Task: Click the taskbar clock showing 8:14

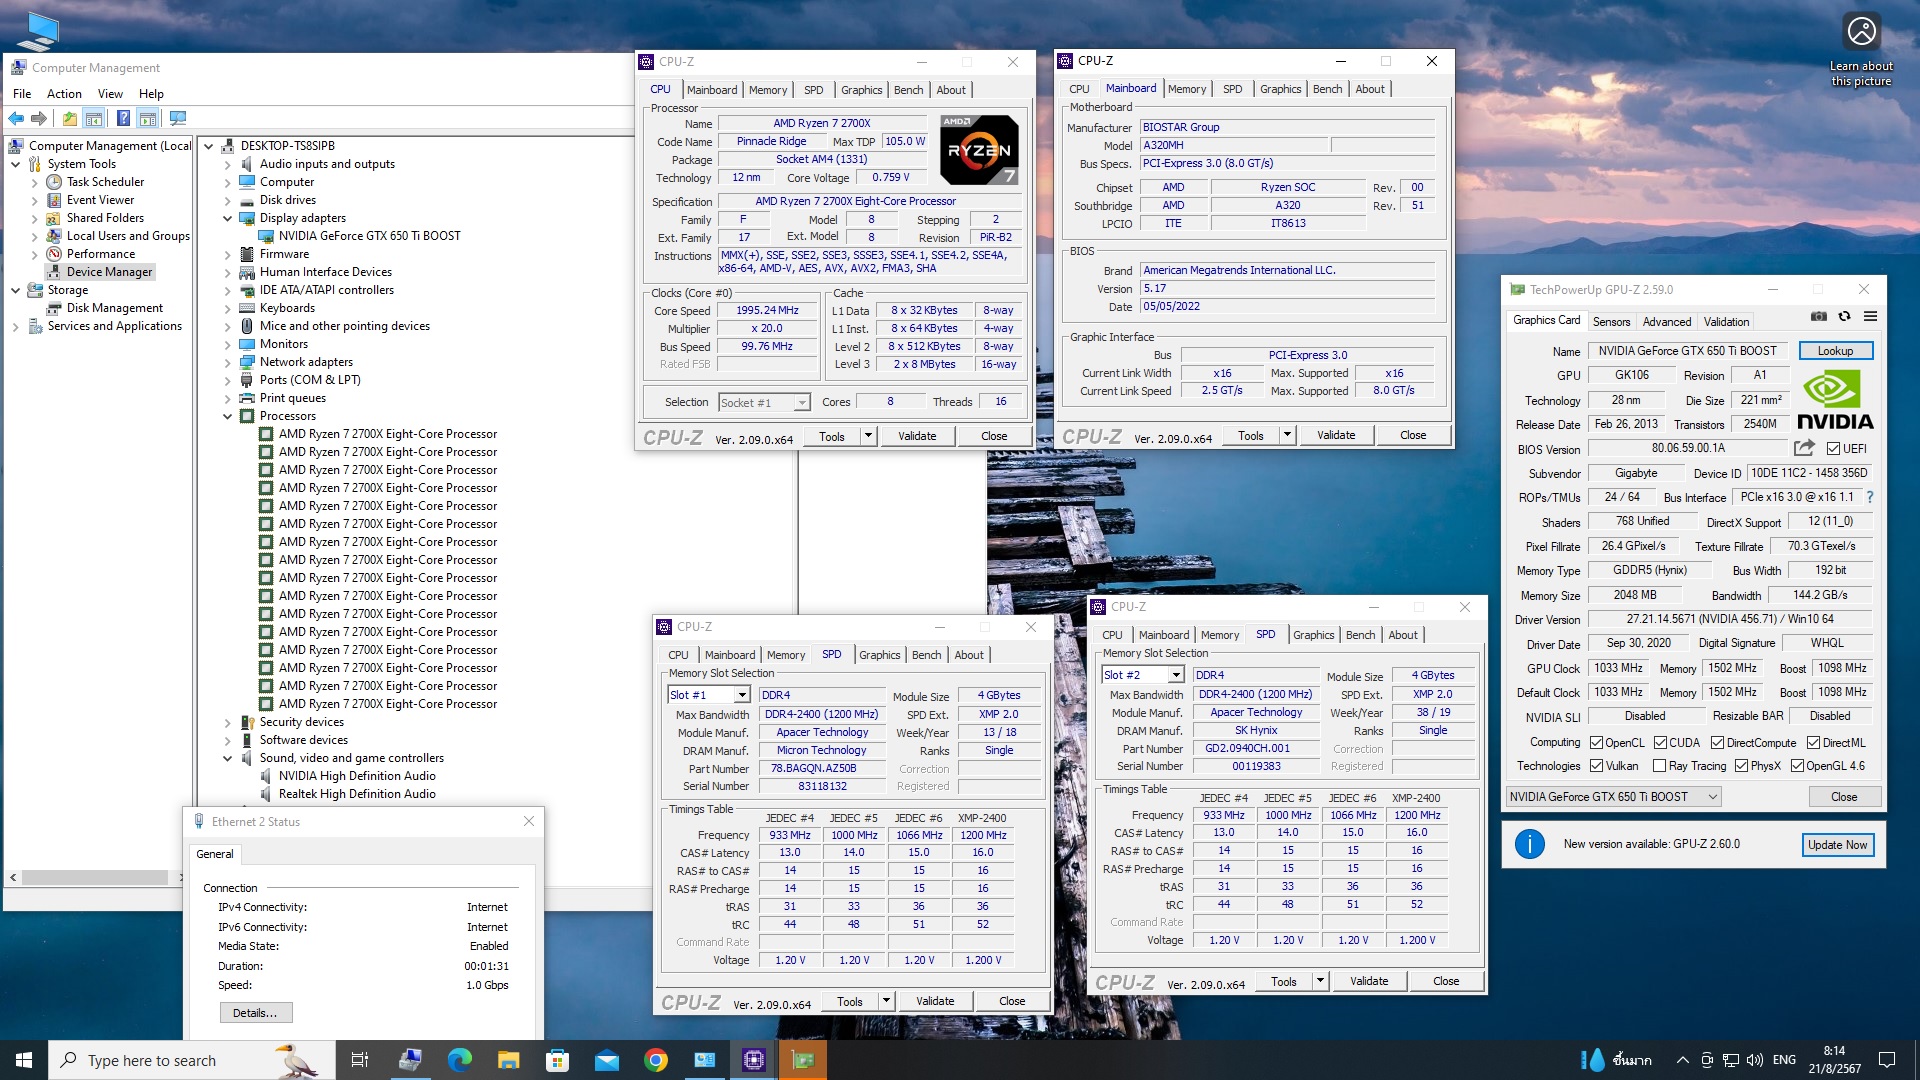Action: click(1834, 1060)
